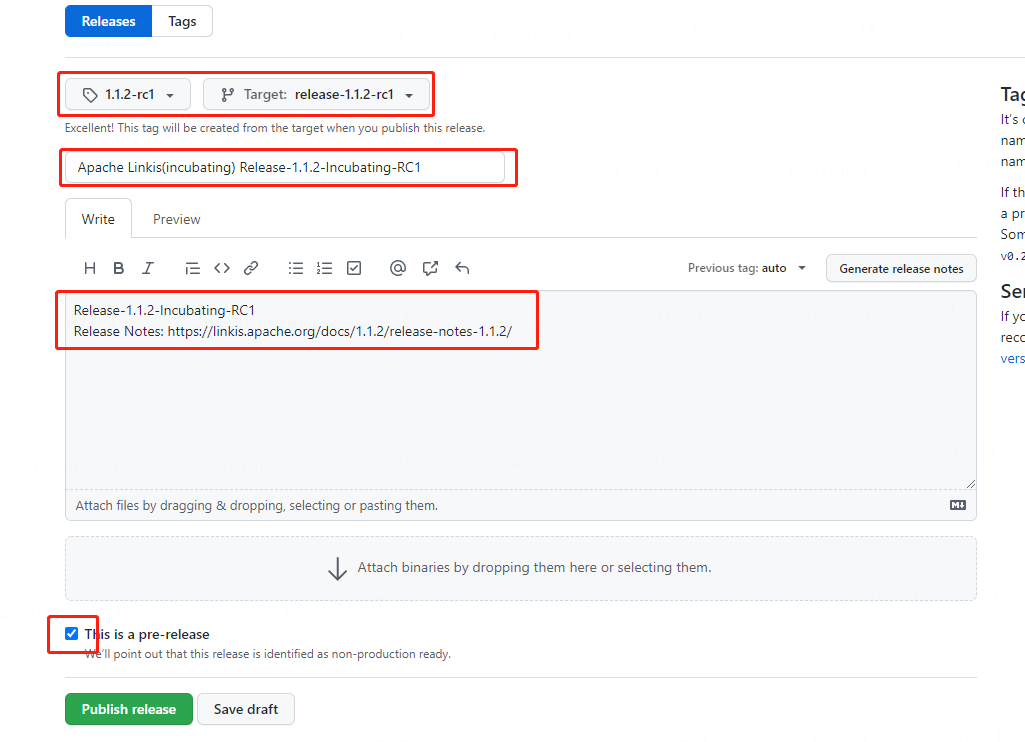Insert a numbered list
This screenshot has width=1025, height=742.
[324, 268]
